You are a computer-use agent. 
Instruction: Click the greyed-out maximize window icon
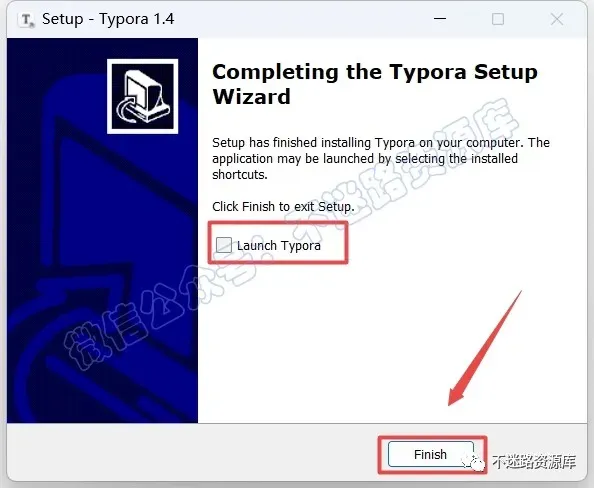(x=498, y=19)
